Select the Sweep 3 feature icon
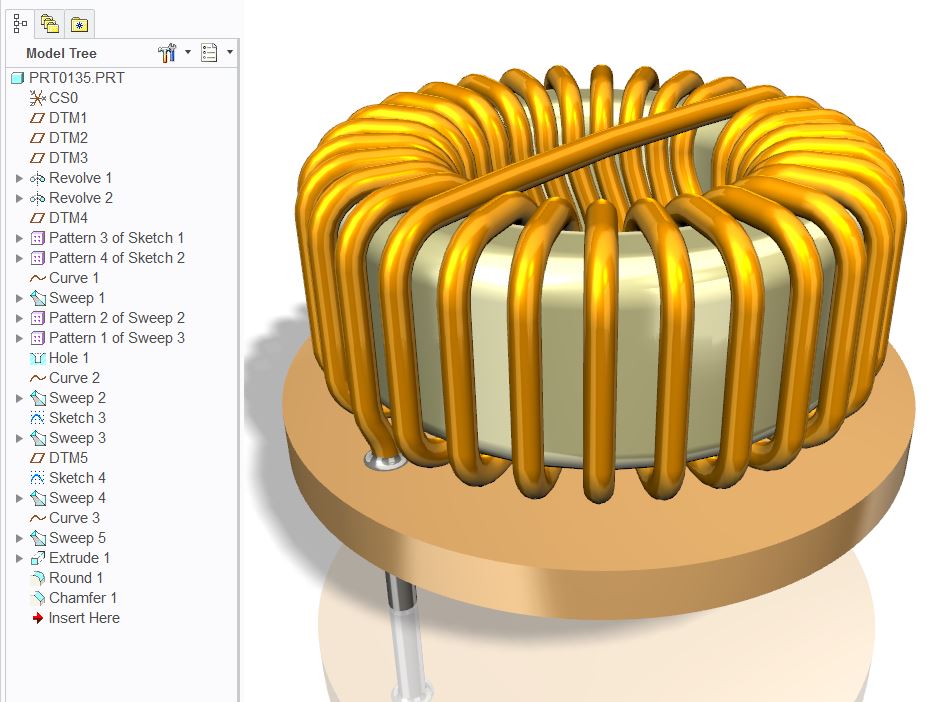942x702 pixels. [x=37, y=438]
